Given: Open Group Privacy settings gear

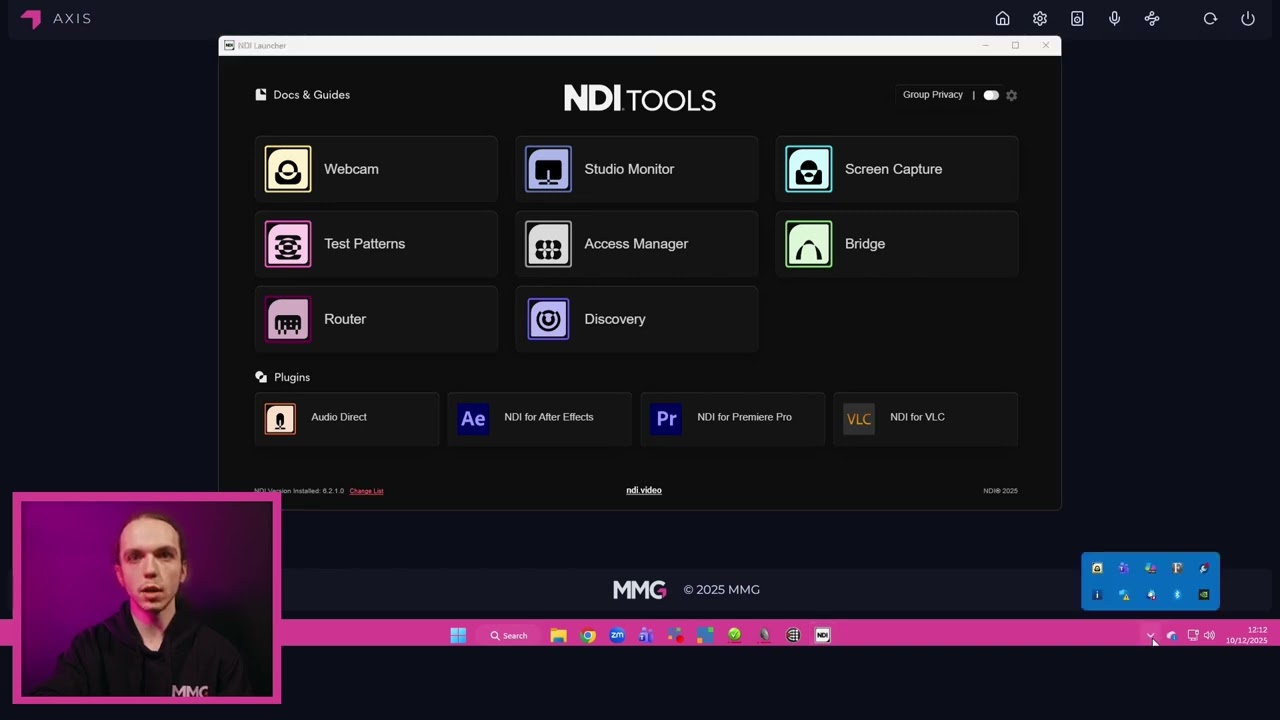Looking at the screenshot, I should click(x=1011, y=95).
